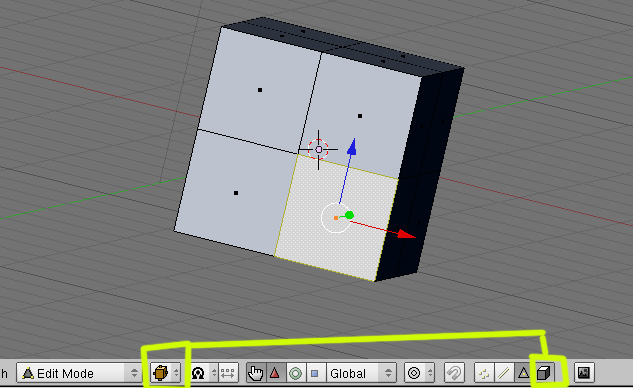This screenshot has width=633, height=388.
Task: Switch to vertex select mode
Action: click(x=484, y=373)
